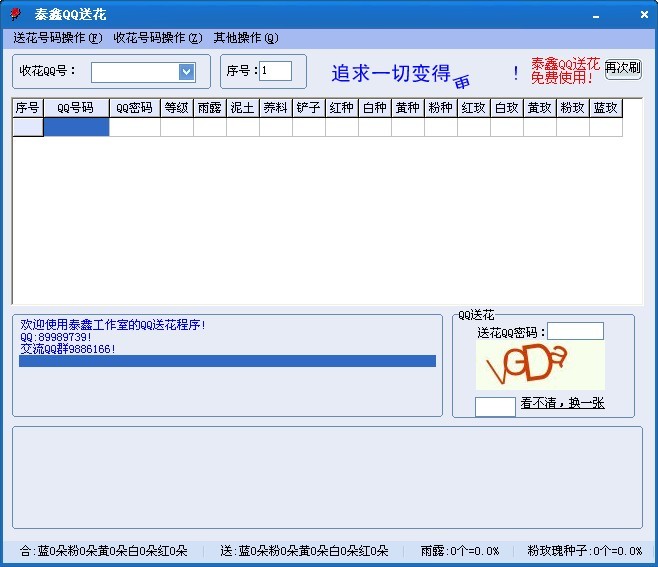Click the captcha answer box below the image
This screenshot has height=567, width=658.
click(495, 407)
